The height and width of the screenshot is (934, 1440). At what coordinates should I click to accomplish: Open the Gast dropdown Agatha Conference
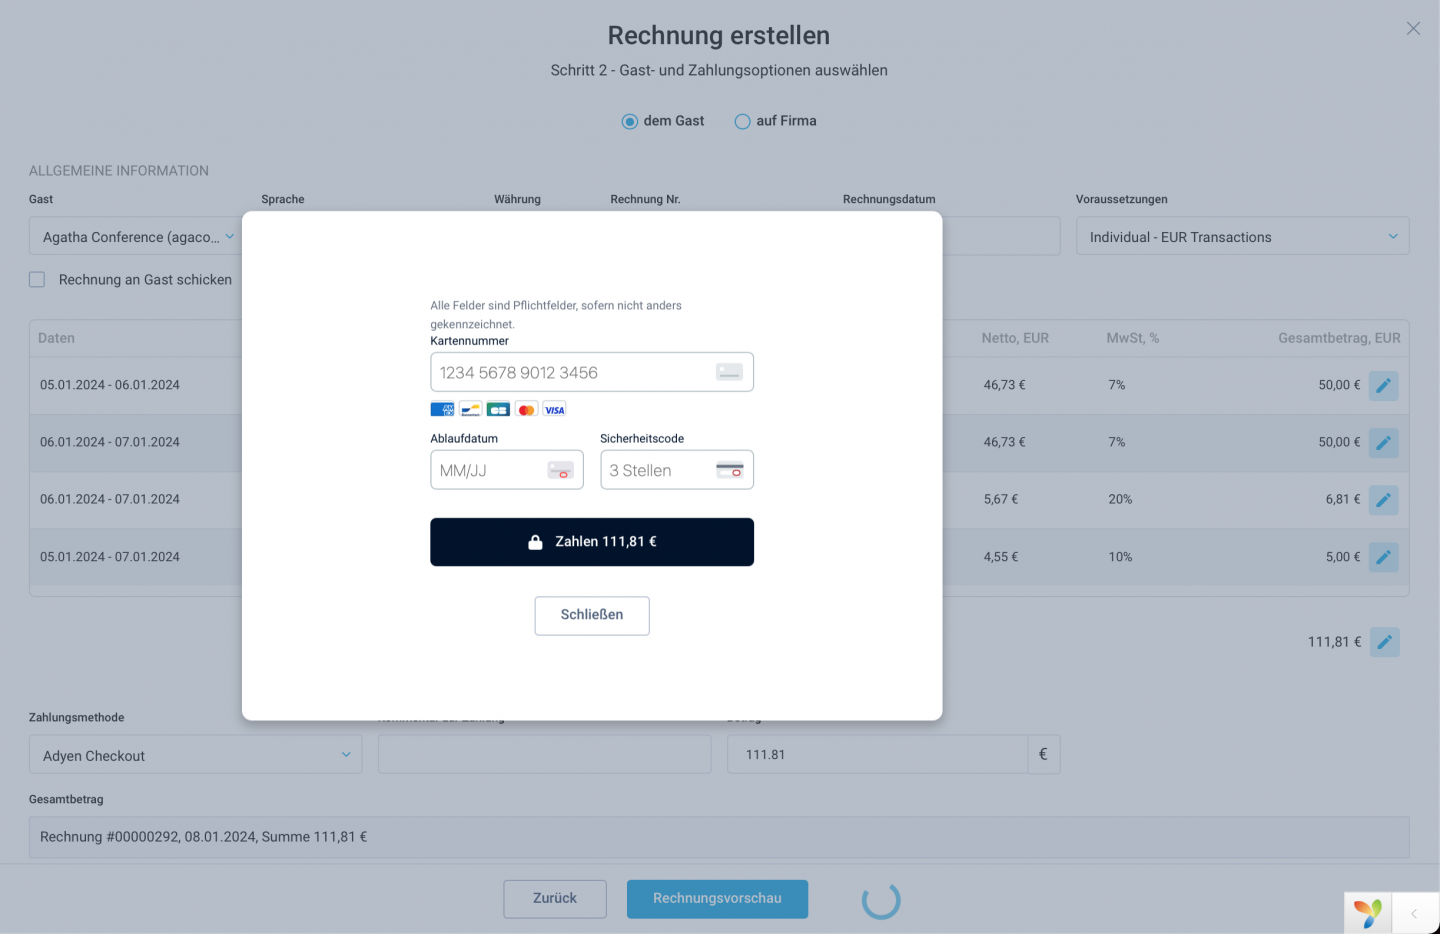137,237
